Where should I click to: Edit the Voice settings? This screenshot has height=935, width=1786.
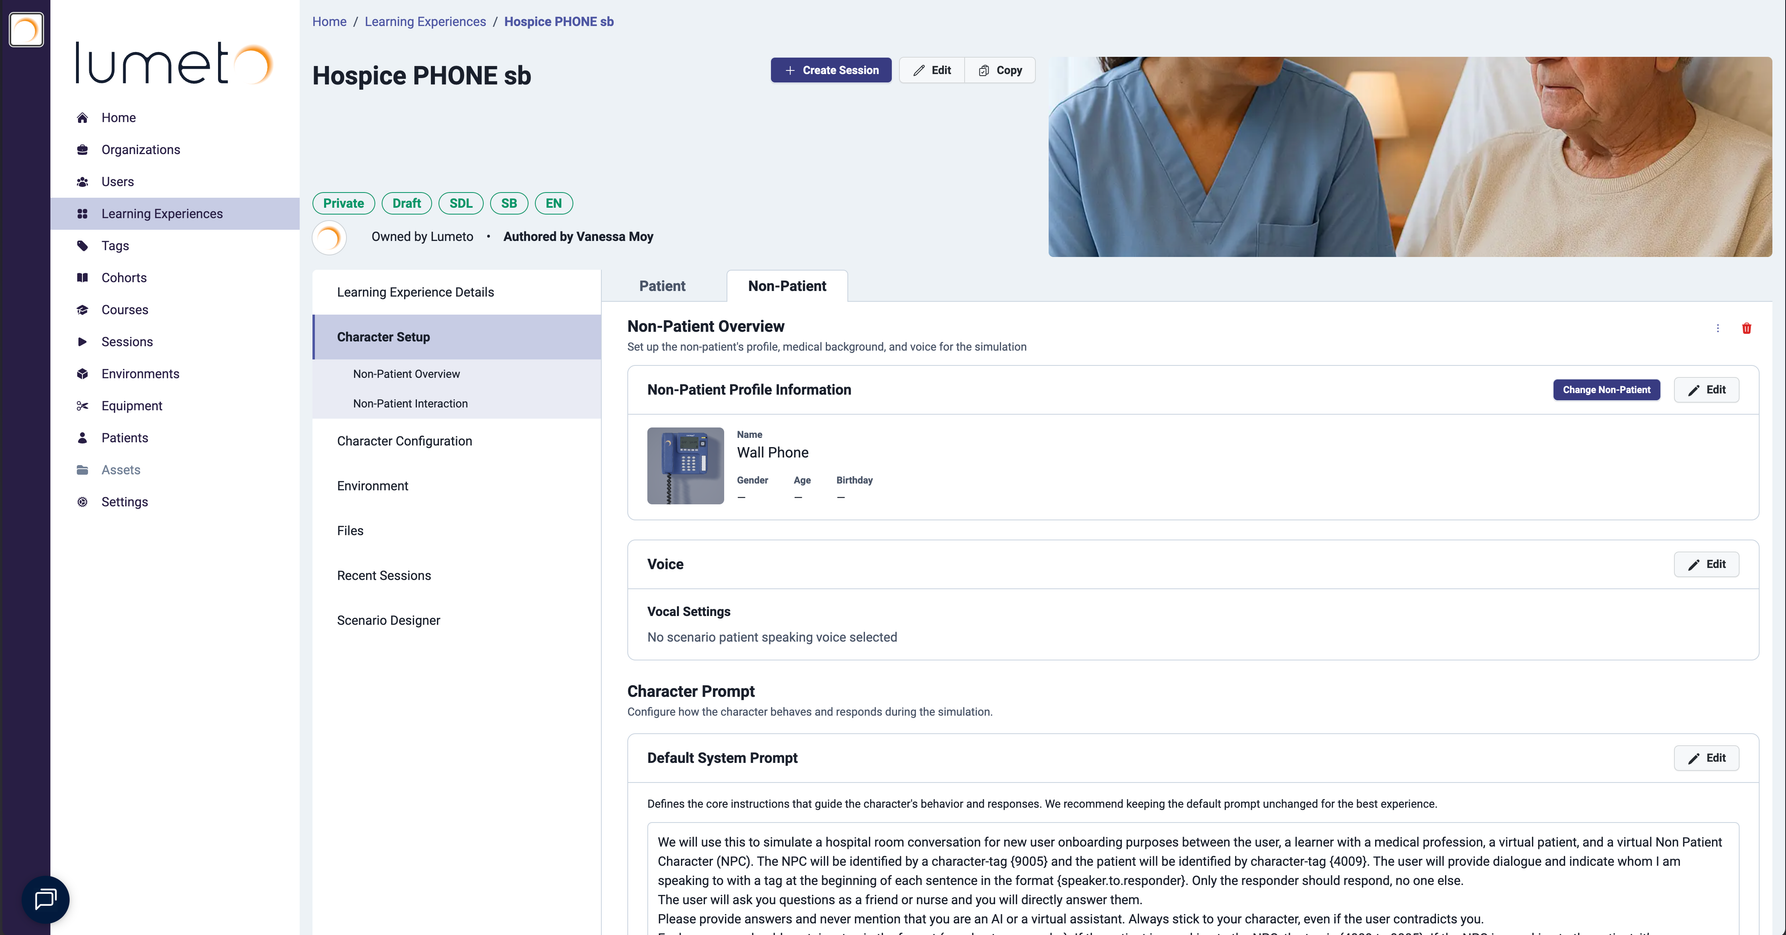1706,564
